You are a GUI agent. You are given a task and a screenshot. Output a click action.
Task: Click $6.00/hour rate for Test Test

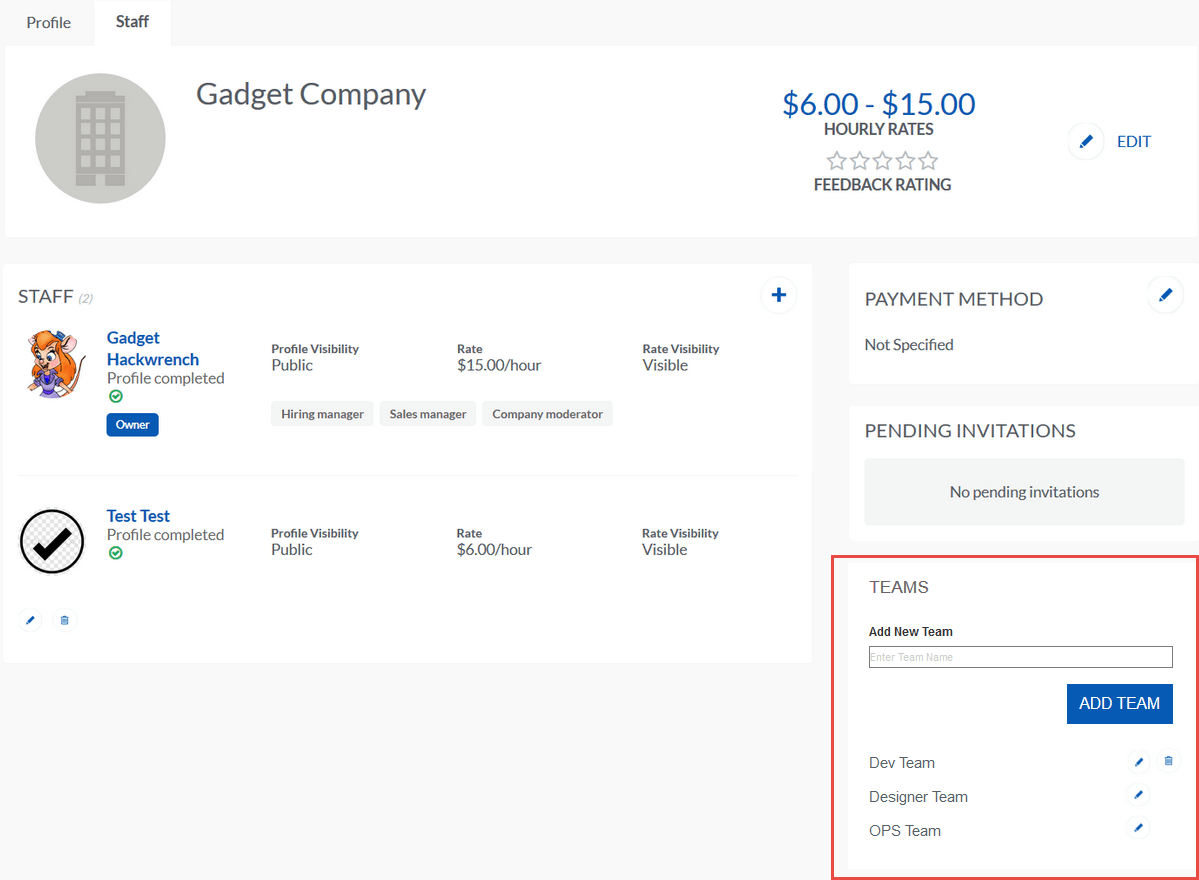tap(494, 550)
